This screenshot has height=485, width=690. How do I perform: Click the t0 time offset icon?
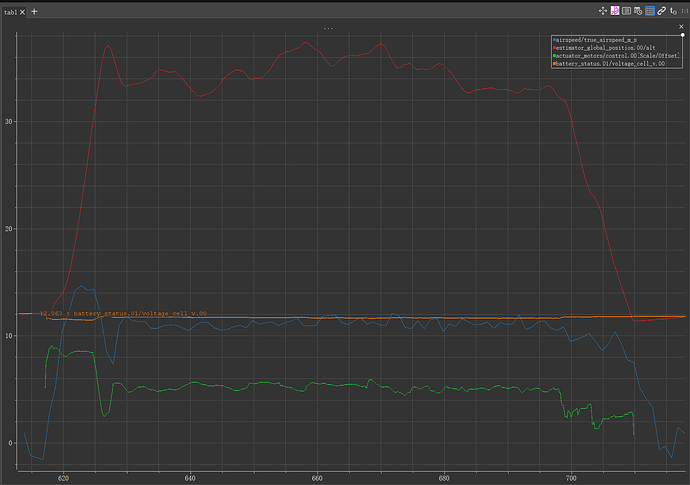click(674, 10)
